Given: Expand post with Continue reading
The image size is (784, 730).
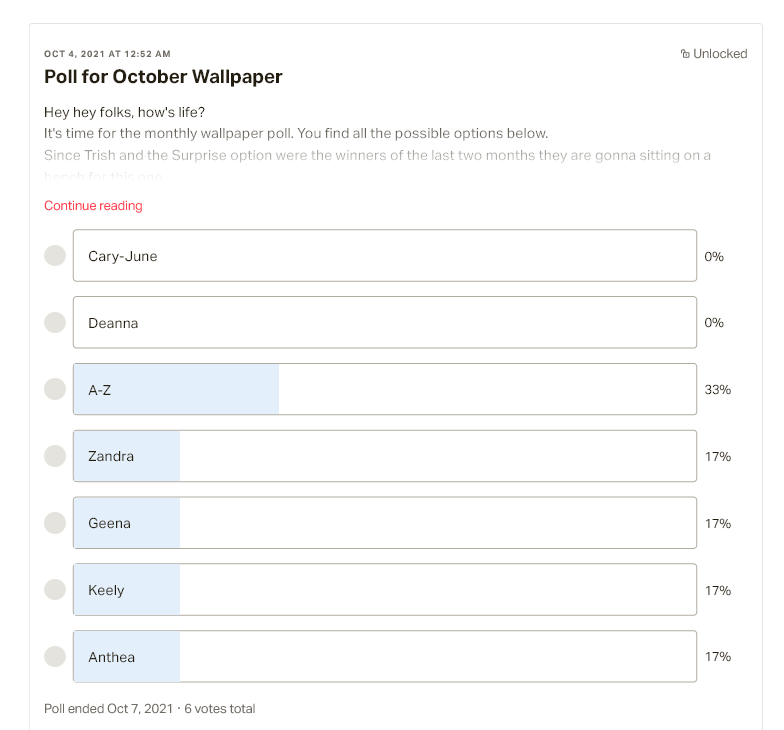Looking at the screenshot, I should [93, 206].
